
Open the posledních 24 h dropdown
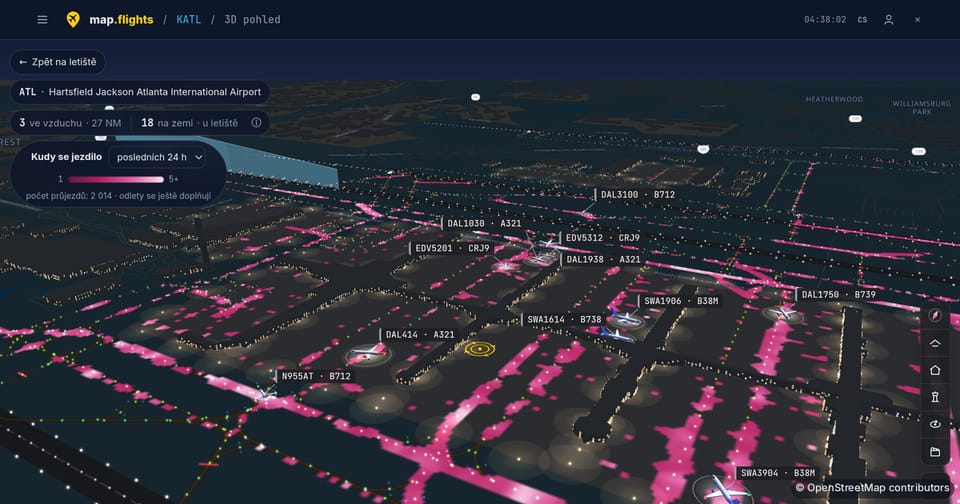click(159, 157)
